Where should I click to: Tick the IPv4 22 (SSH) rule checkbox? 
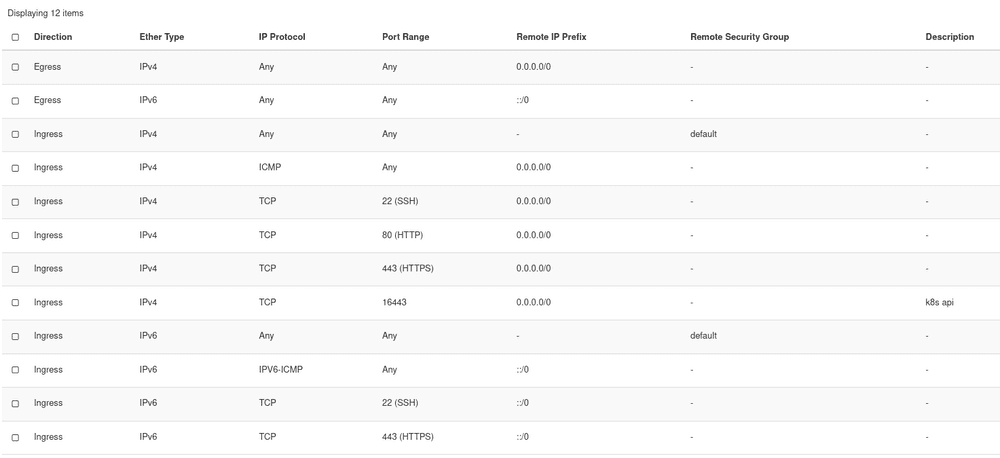[x=15, y=202]
